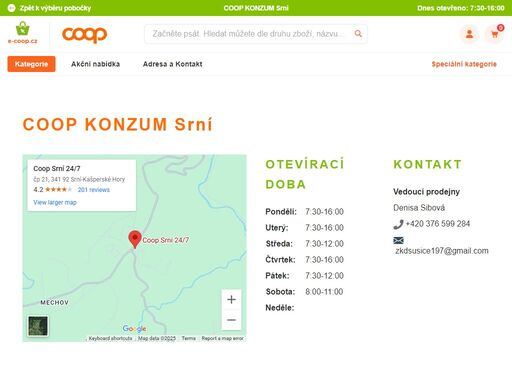Open Adresa a Kontakt menu item
512x384 pixels.
[x=172, y=64]
